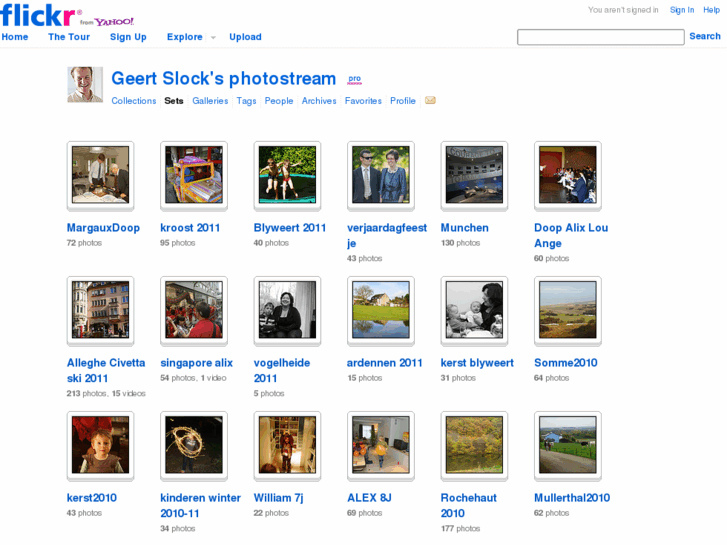Click the Upload menu item
This screenshot has width=727, height=545.
(x=245, y=37)
